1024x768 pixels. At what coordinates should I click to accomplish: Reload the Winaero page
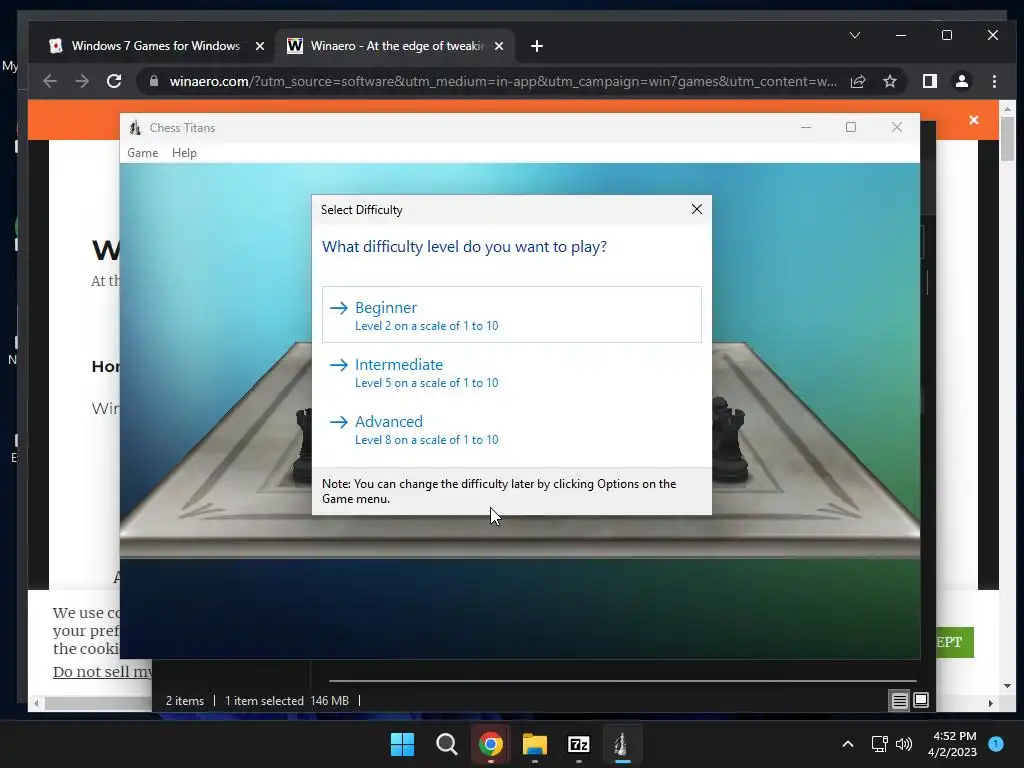tap(114, 81)
